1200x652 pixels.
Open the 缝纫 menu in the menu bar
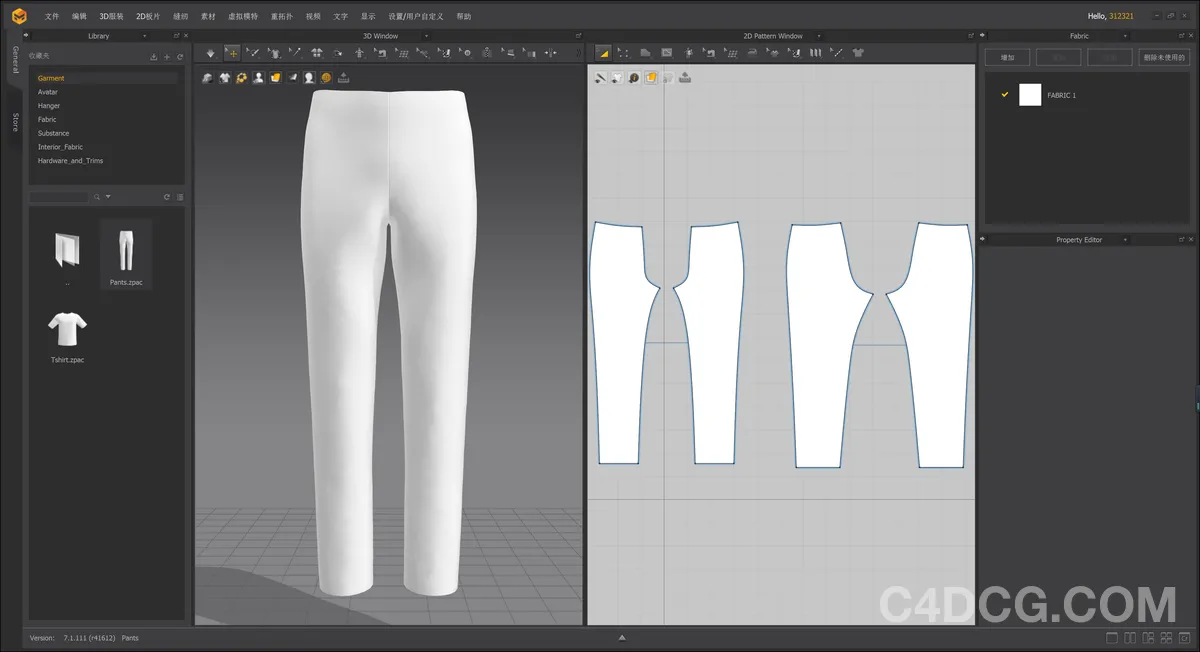pos(180,16)
